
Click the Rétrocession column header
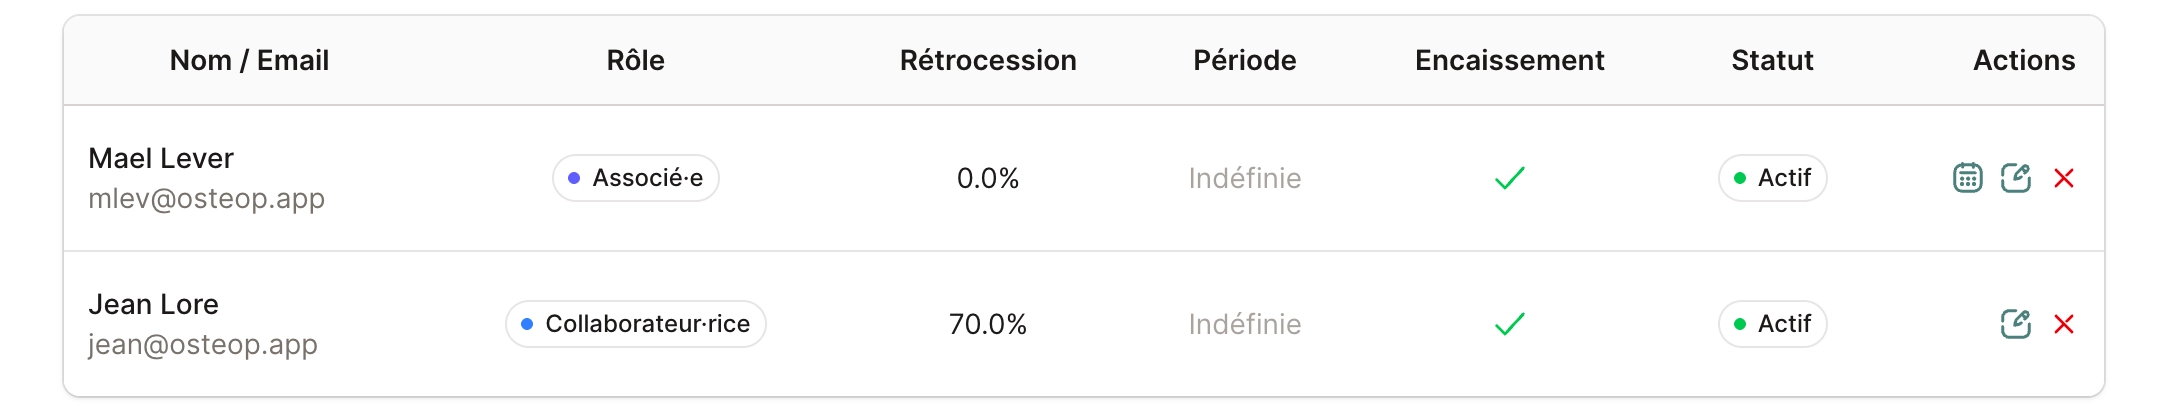pyautogui.click(x=988, y=60)
